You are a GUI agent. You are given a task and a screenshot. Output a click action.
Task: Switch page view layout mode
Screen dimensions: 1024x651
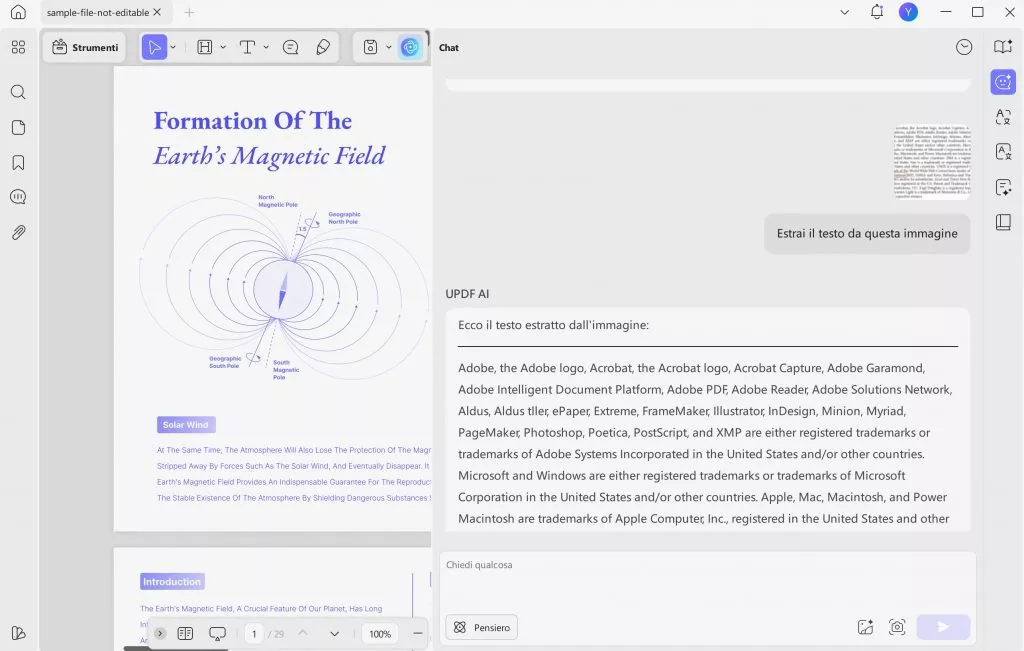[x=185, y=633]
